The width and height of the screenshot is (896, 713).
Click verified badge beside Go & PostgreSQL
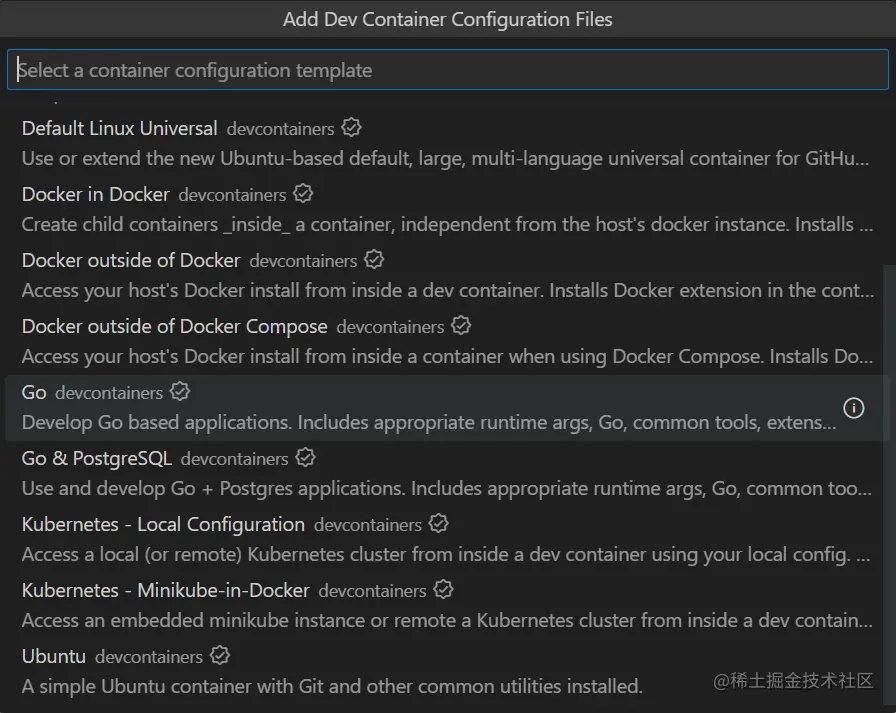[305, 458]
